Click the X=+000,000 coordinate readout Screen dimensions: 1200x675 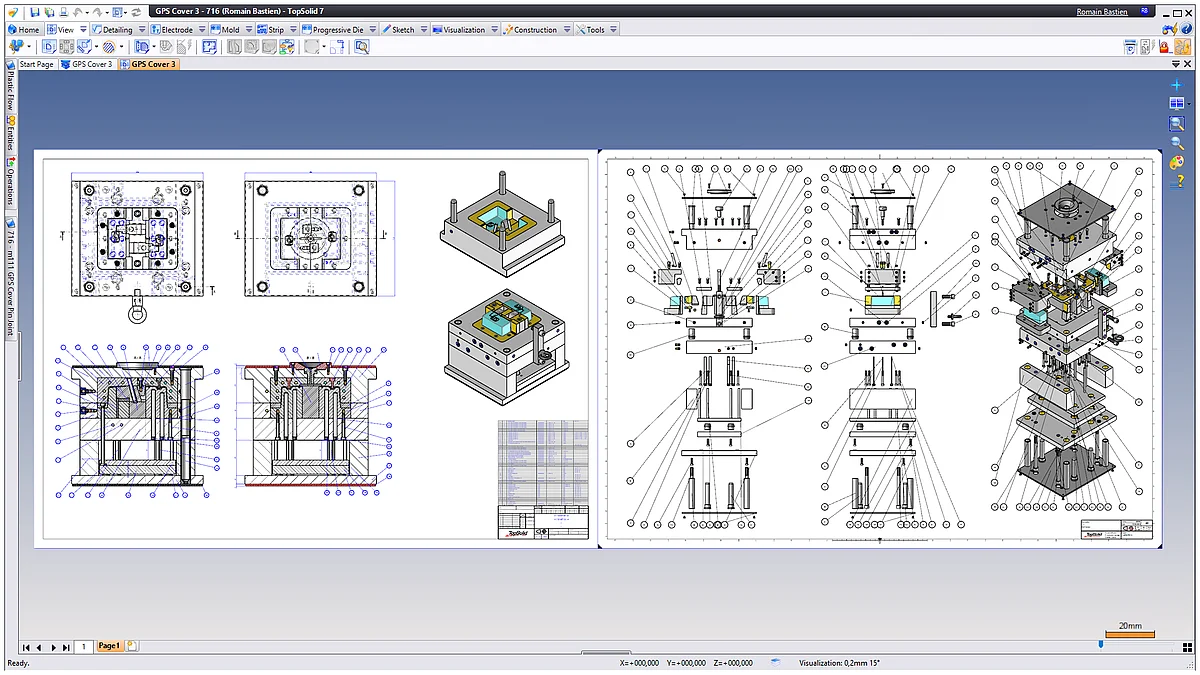(x=639, y=663)
